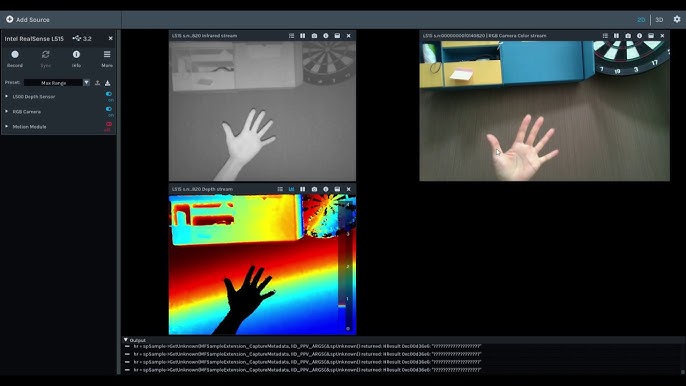Click the 'Motion Module' label

[x=29, y=127]
